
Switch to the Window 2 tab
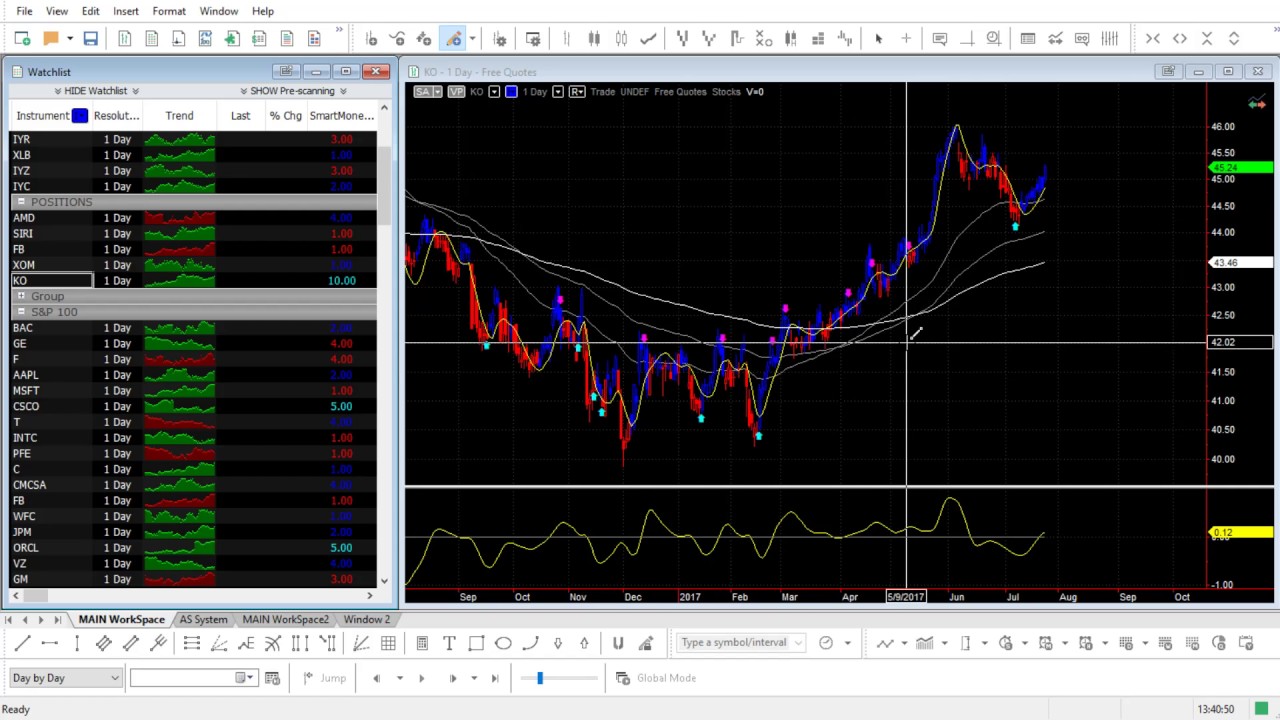[x=366, y=620]
